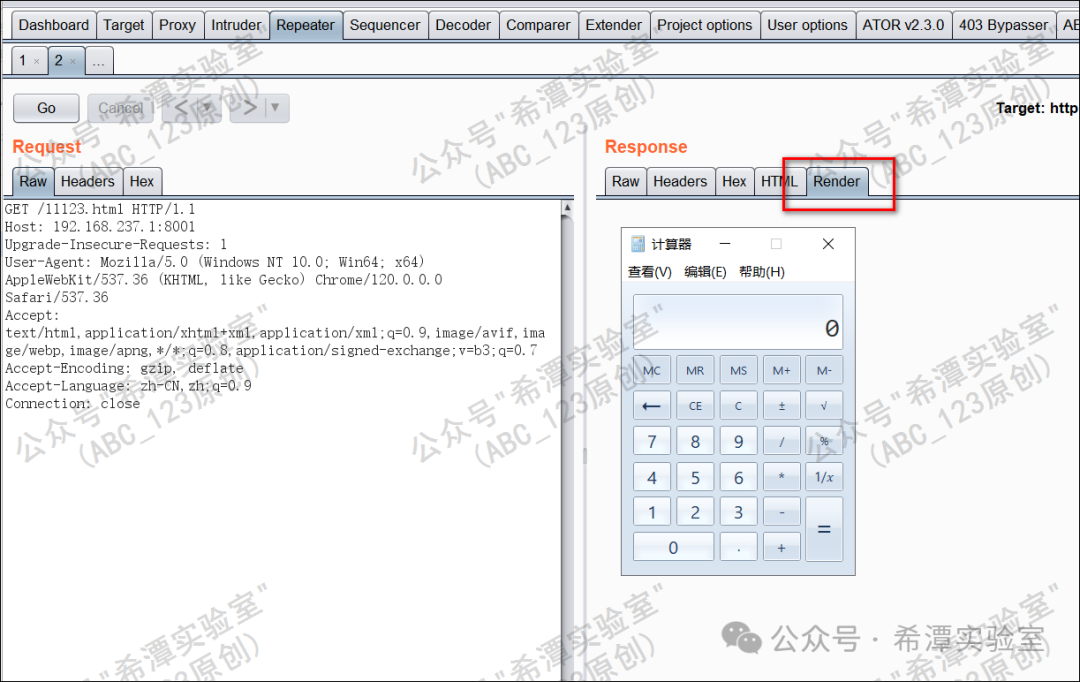Viewport: 1080px width, 682px height.
Task: Click calculator square root button
Action: [824, 406]
